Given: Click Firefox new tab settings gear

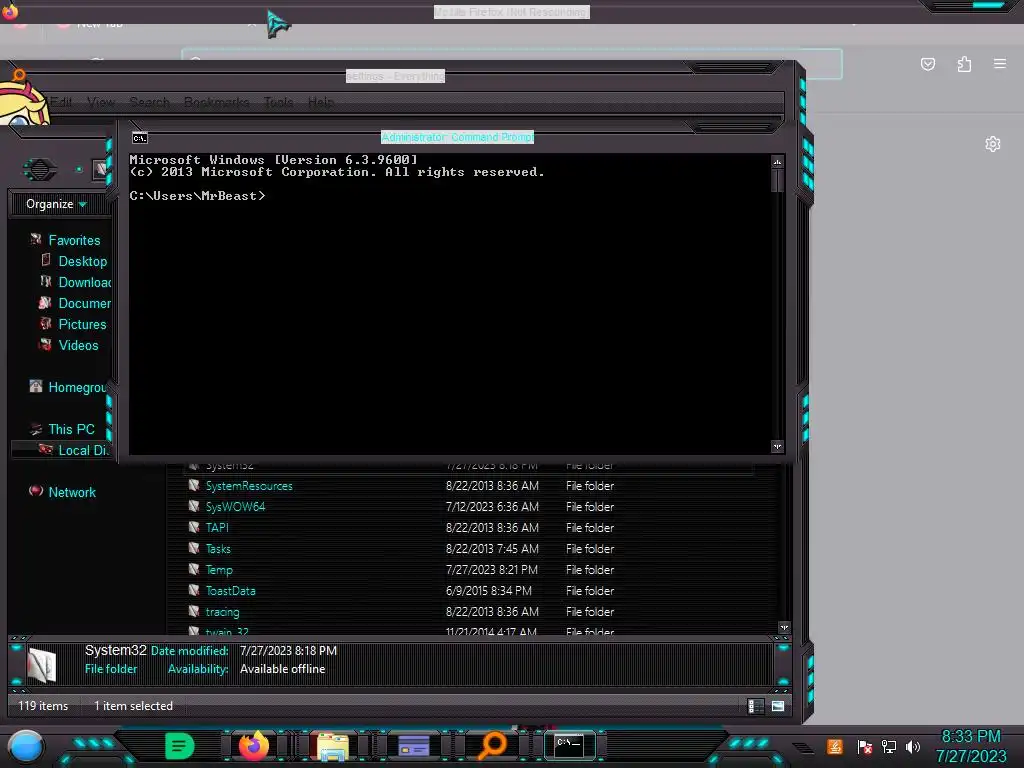Looking at the screenshot, I should point(993,144).
